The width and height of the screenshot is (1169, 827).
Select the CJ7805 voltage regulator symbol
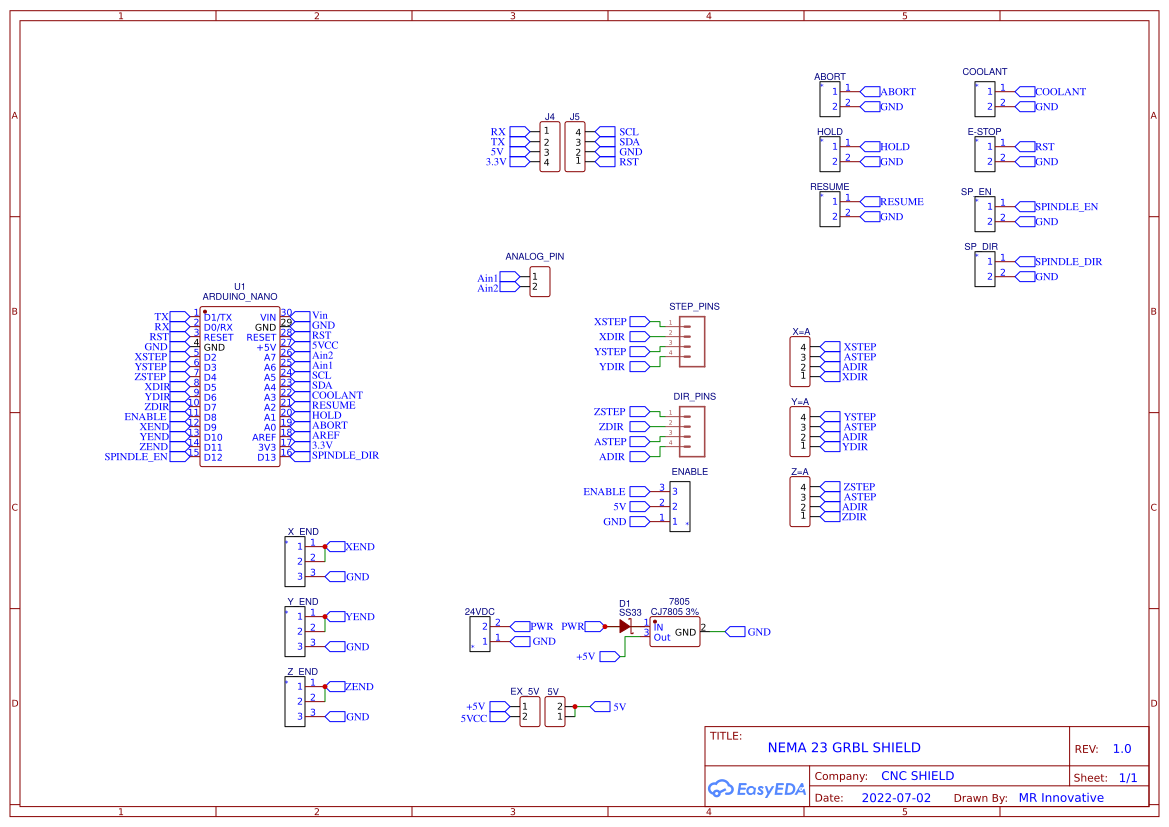click(x=674, y=631)
